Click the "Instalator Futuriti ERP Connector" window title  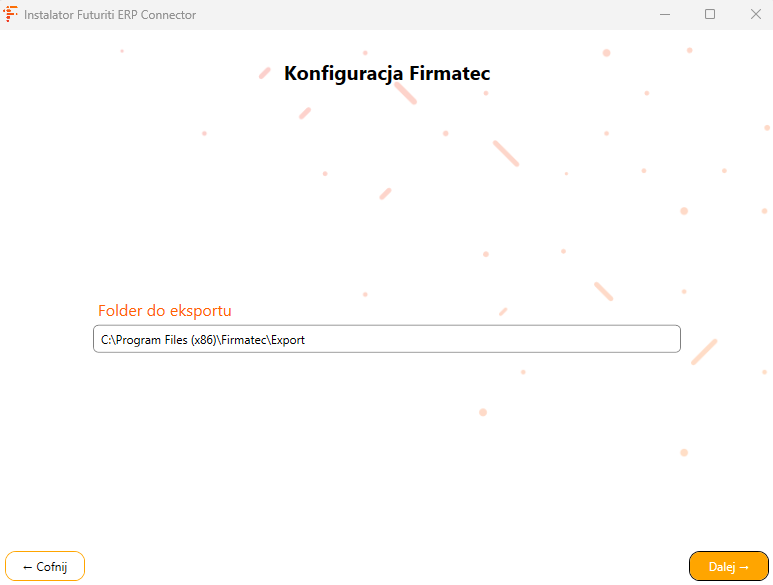(110, 15)
